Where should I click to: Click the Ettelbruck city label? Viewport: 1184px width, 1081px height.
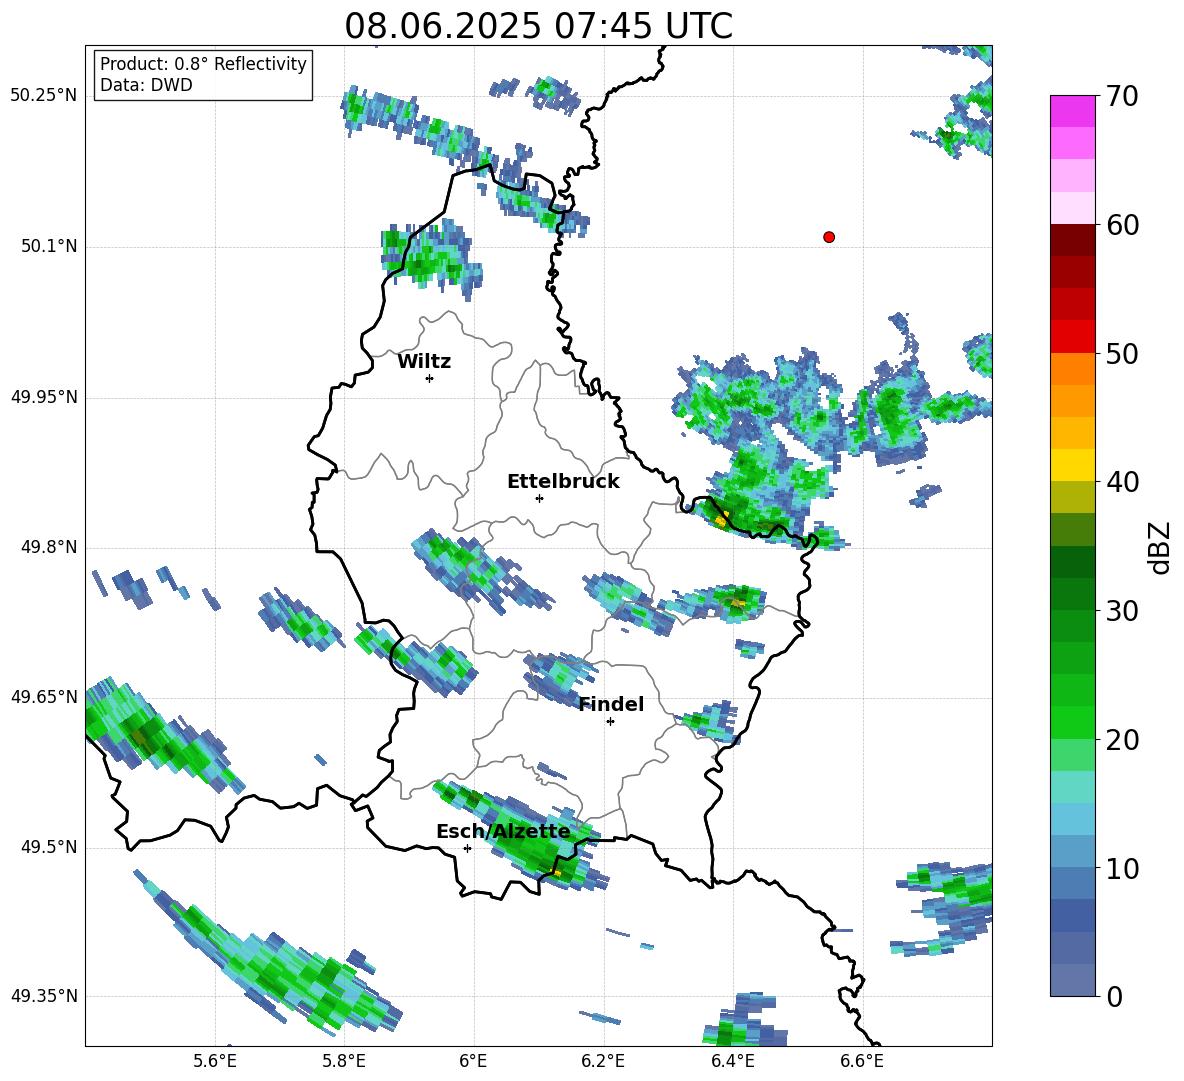[563, 482]
